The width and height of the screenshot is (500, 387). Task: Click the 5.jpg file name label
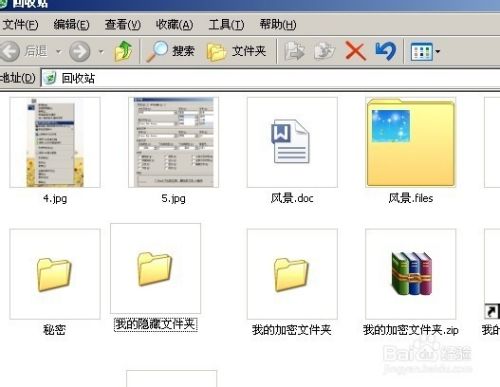click(173, 199)
